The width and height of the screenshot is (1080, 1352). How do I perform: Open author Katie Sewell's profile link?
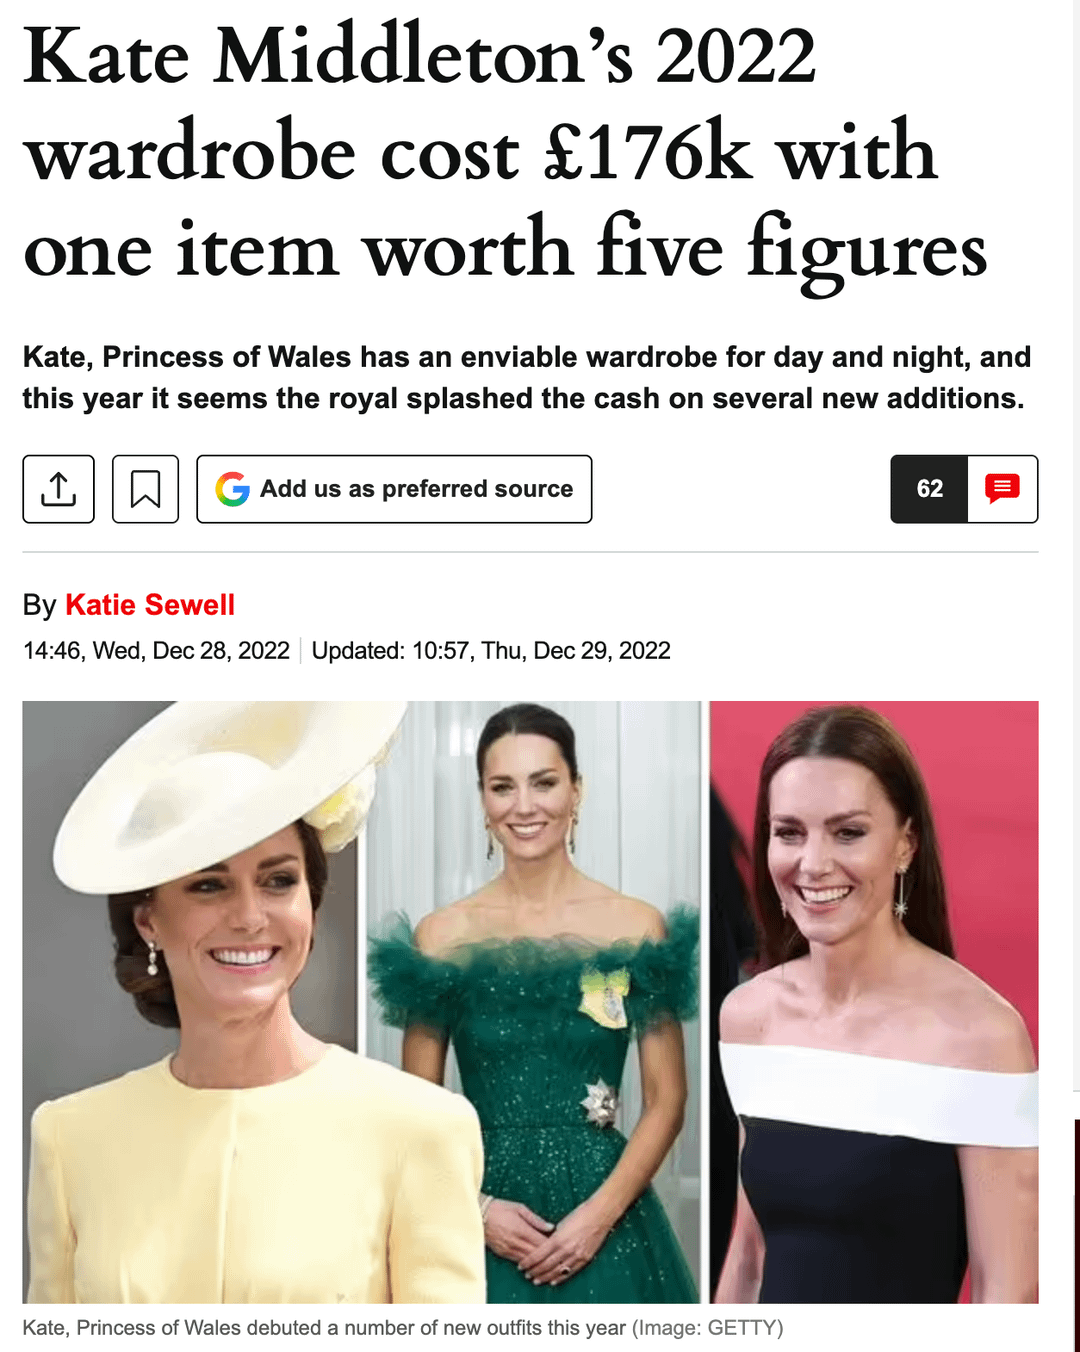(x=150, y=605)
